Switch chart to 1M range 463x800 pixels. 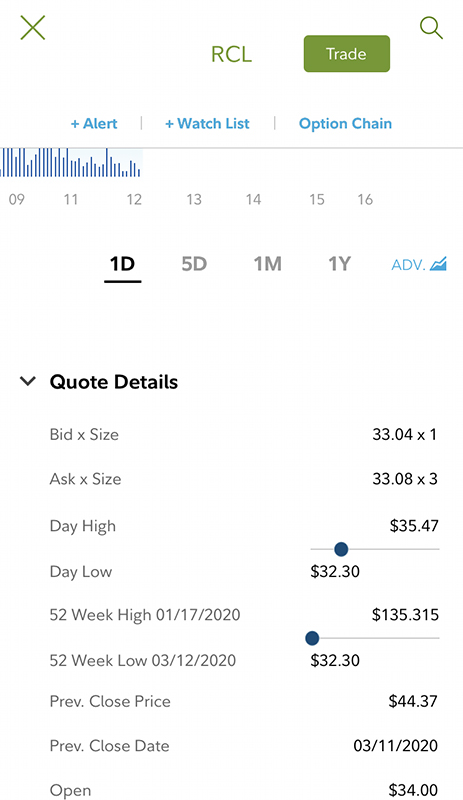coord(267,264)
